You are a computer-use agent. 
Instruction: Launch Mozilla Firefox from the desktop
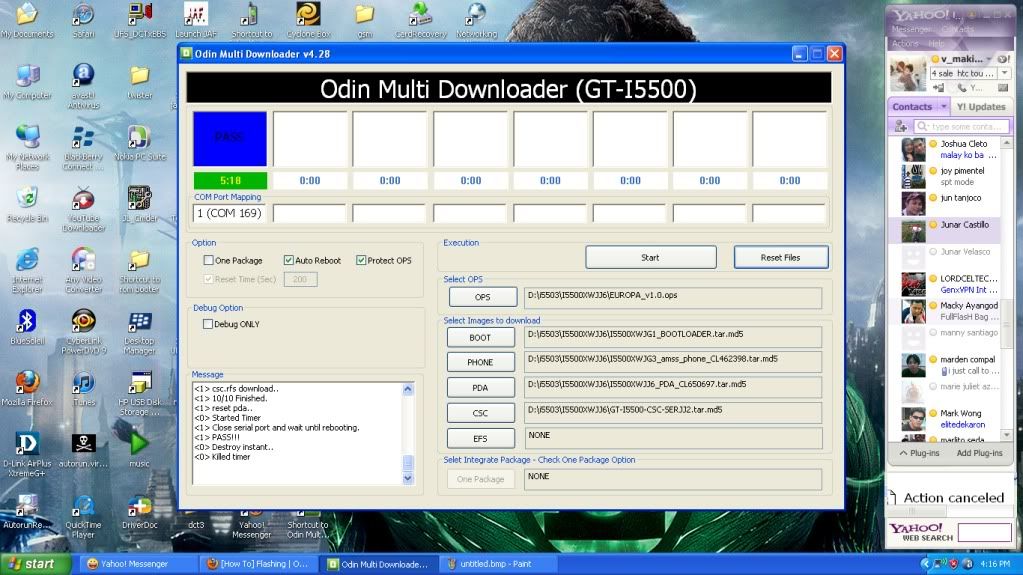[x=27, y=388]
